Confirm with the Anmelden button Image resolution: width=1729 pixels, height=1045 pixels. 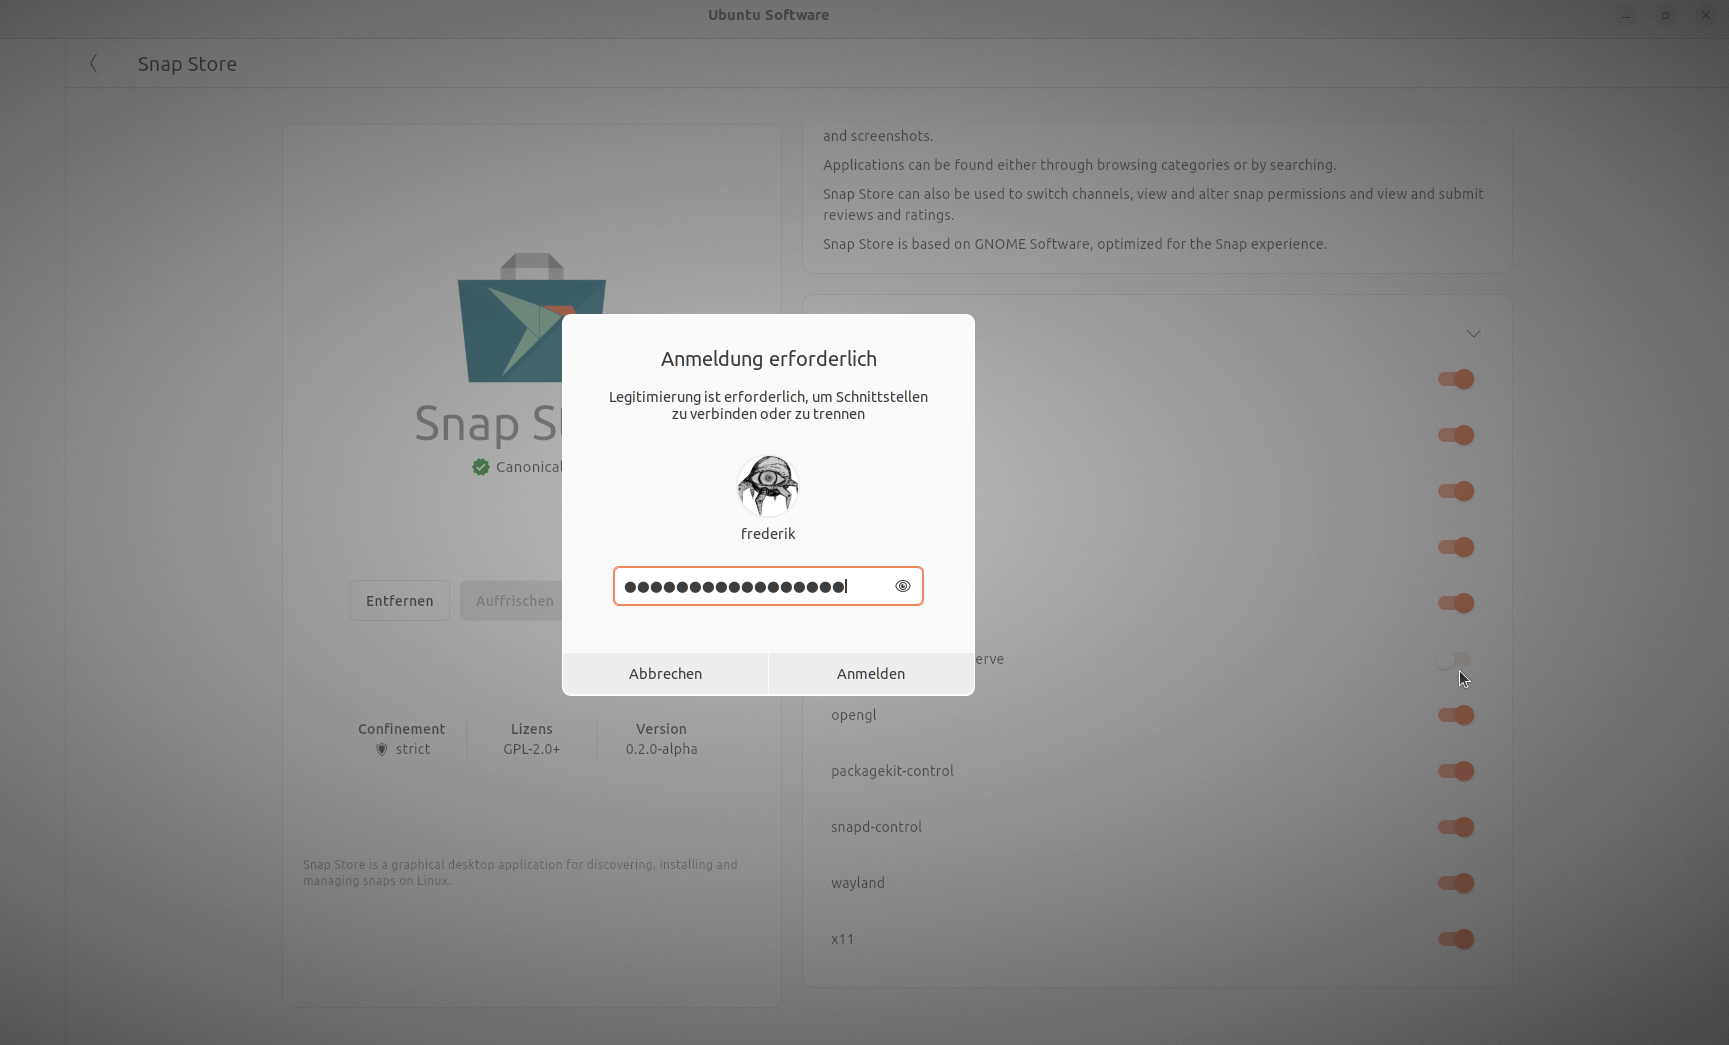(871, 674)
